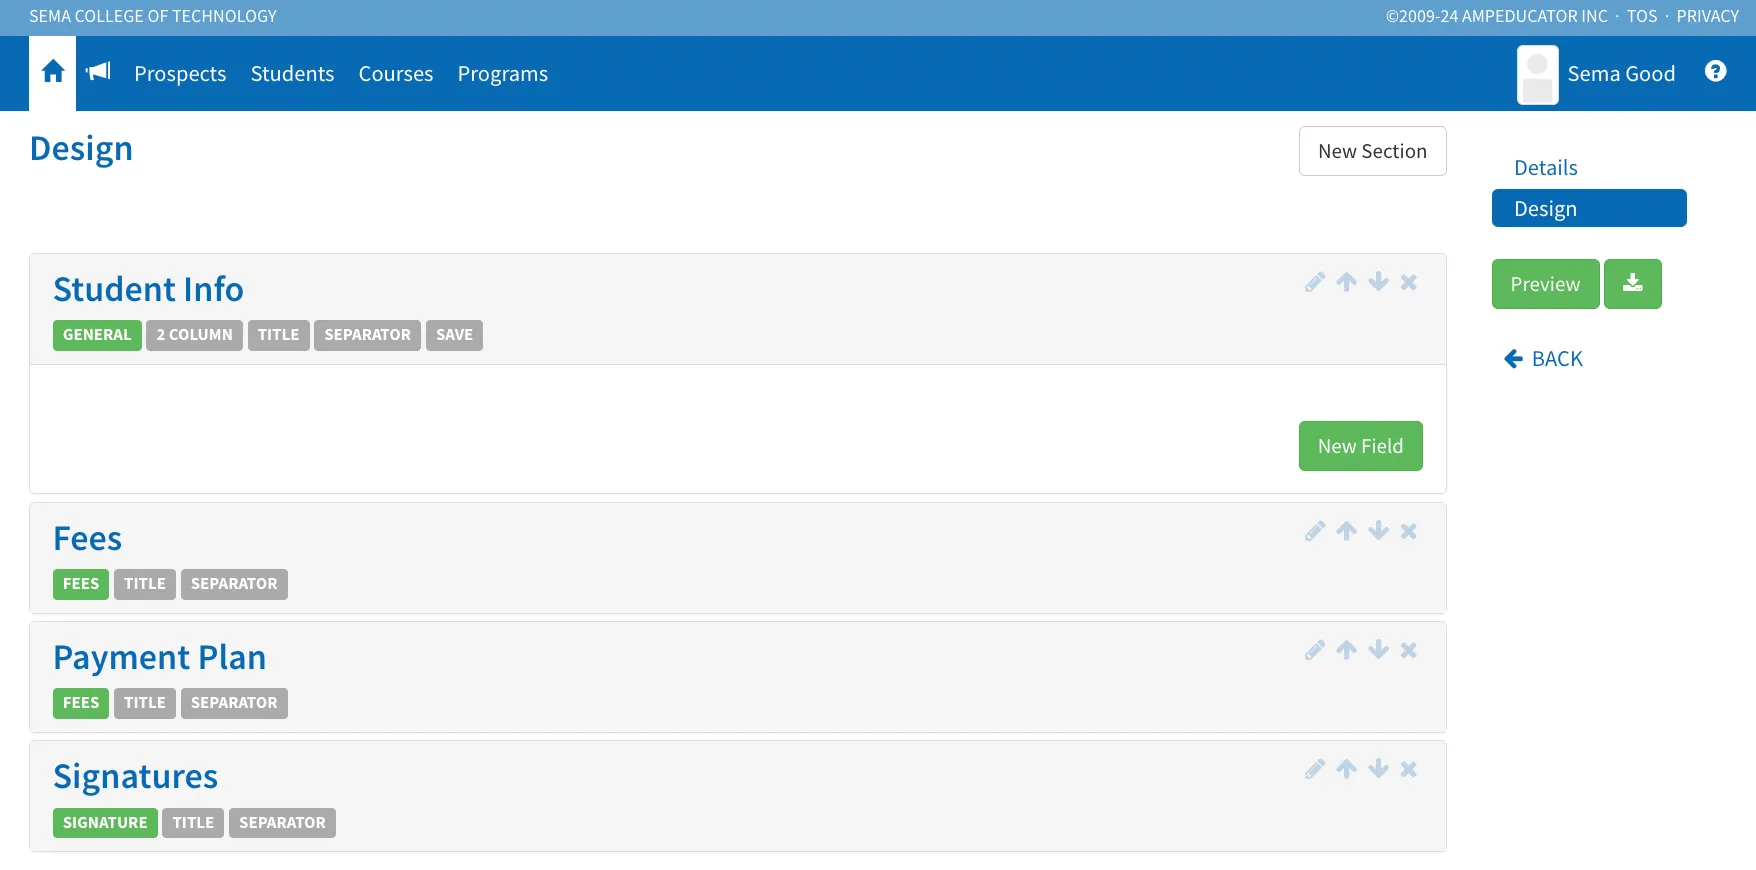Click the New Section button
1756x870 pixels.
[x=1372, y=151]
